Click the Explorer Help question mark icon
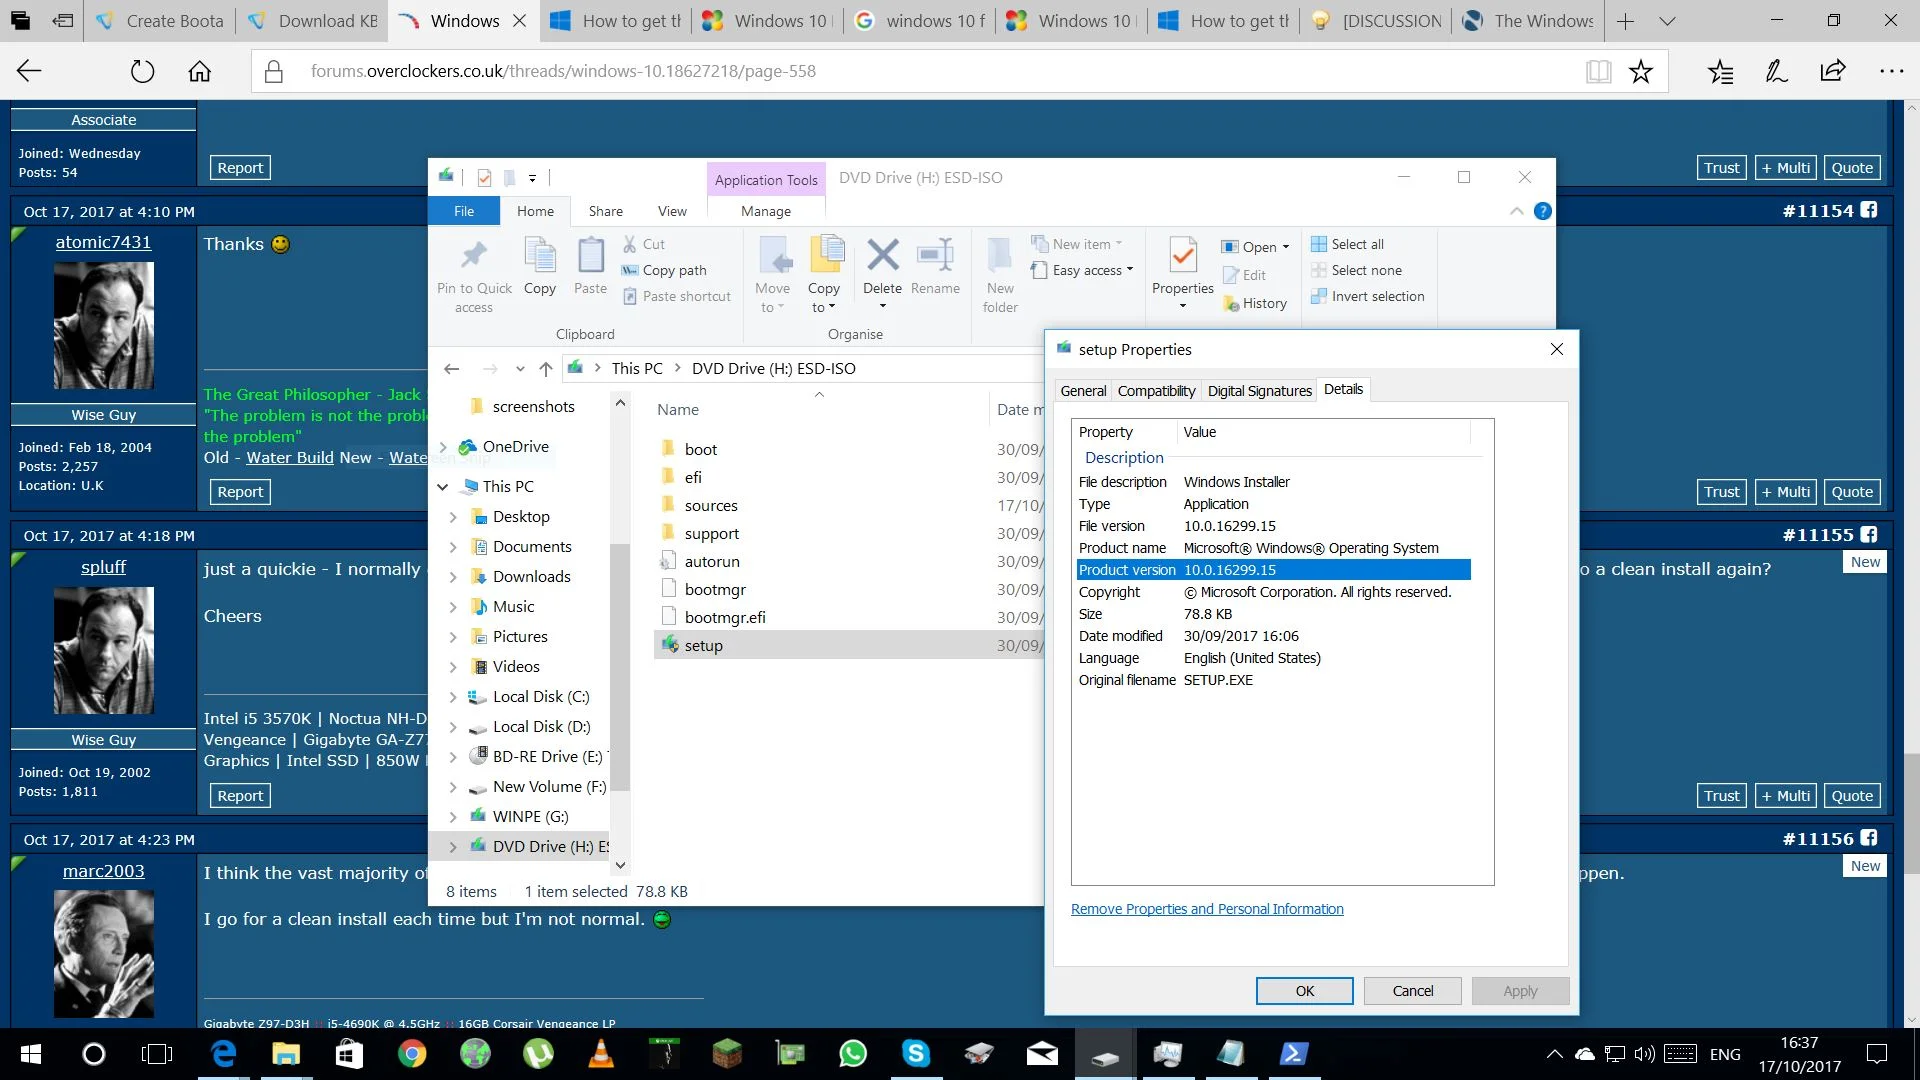 [1543, 211]
